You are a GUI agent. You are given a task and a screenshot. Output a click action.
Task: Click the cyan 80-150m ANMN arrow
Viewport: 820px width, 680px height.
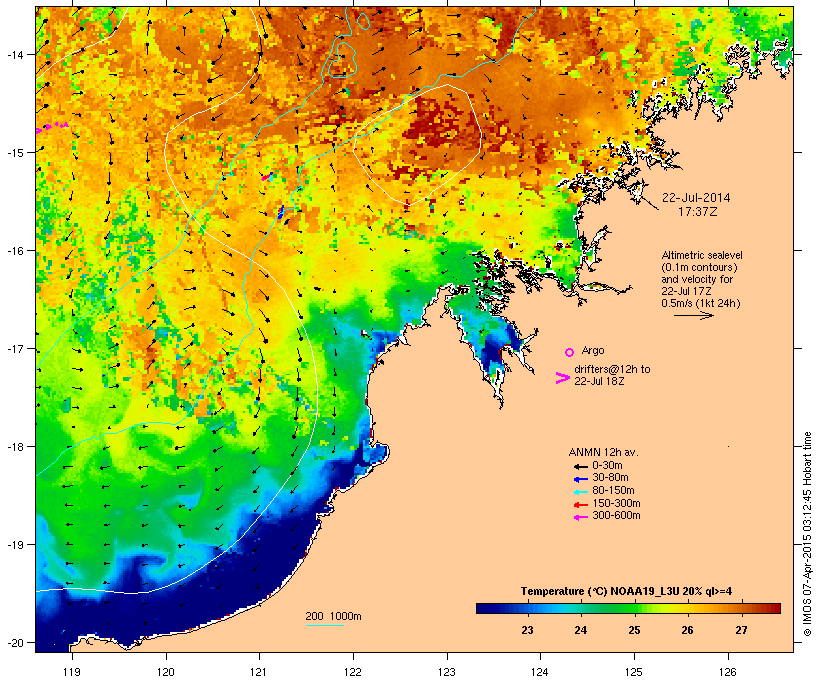581,492
